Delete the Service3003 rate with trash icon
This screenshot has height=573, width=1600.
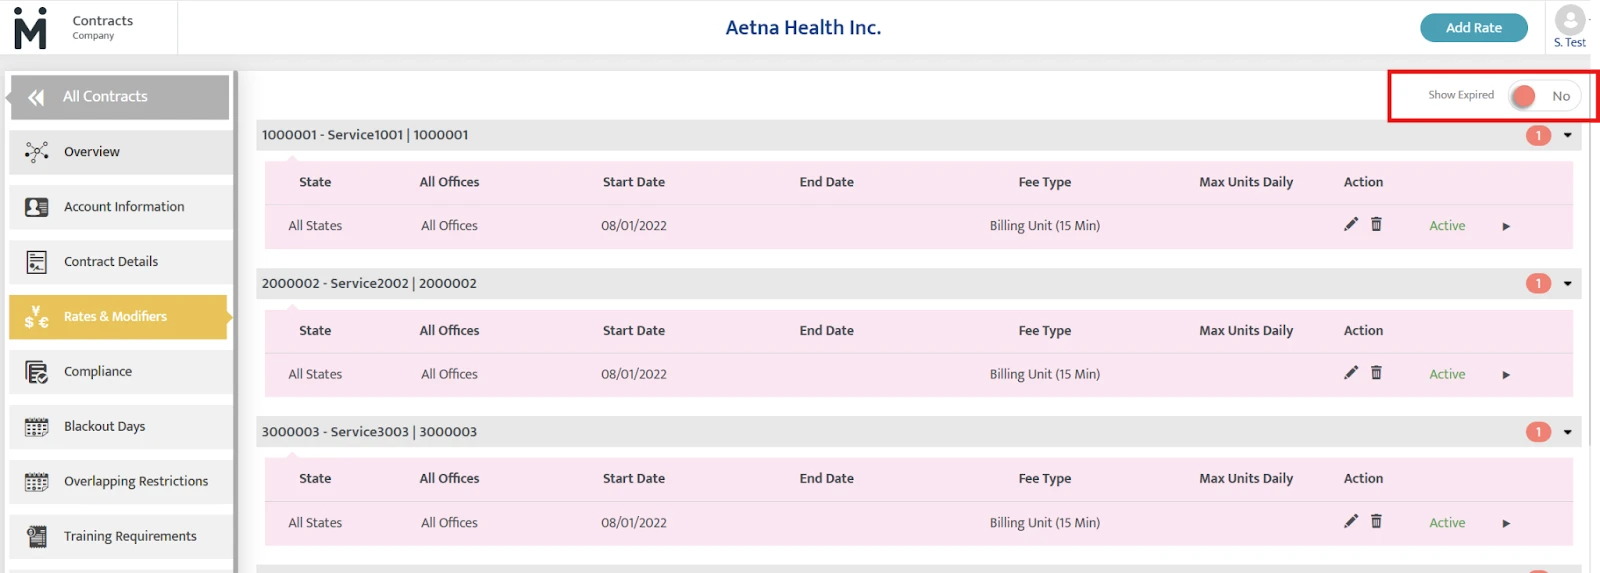pos(1376,521)
